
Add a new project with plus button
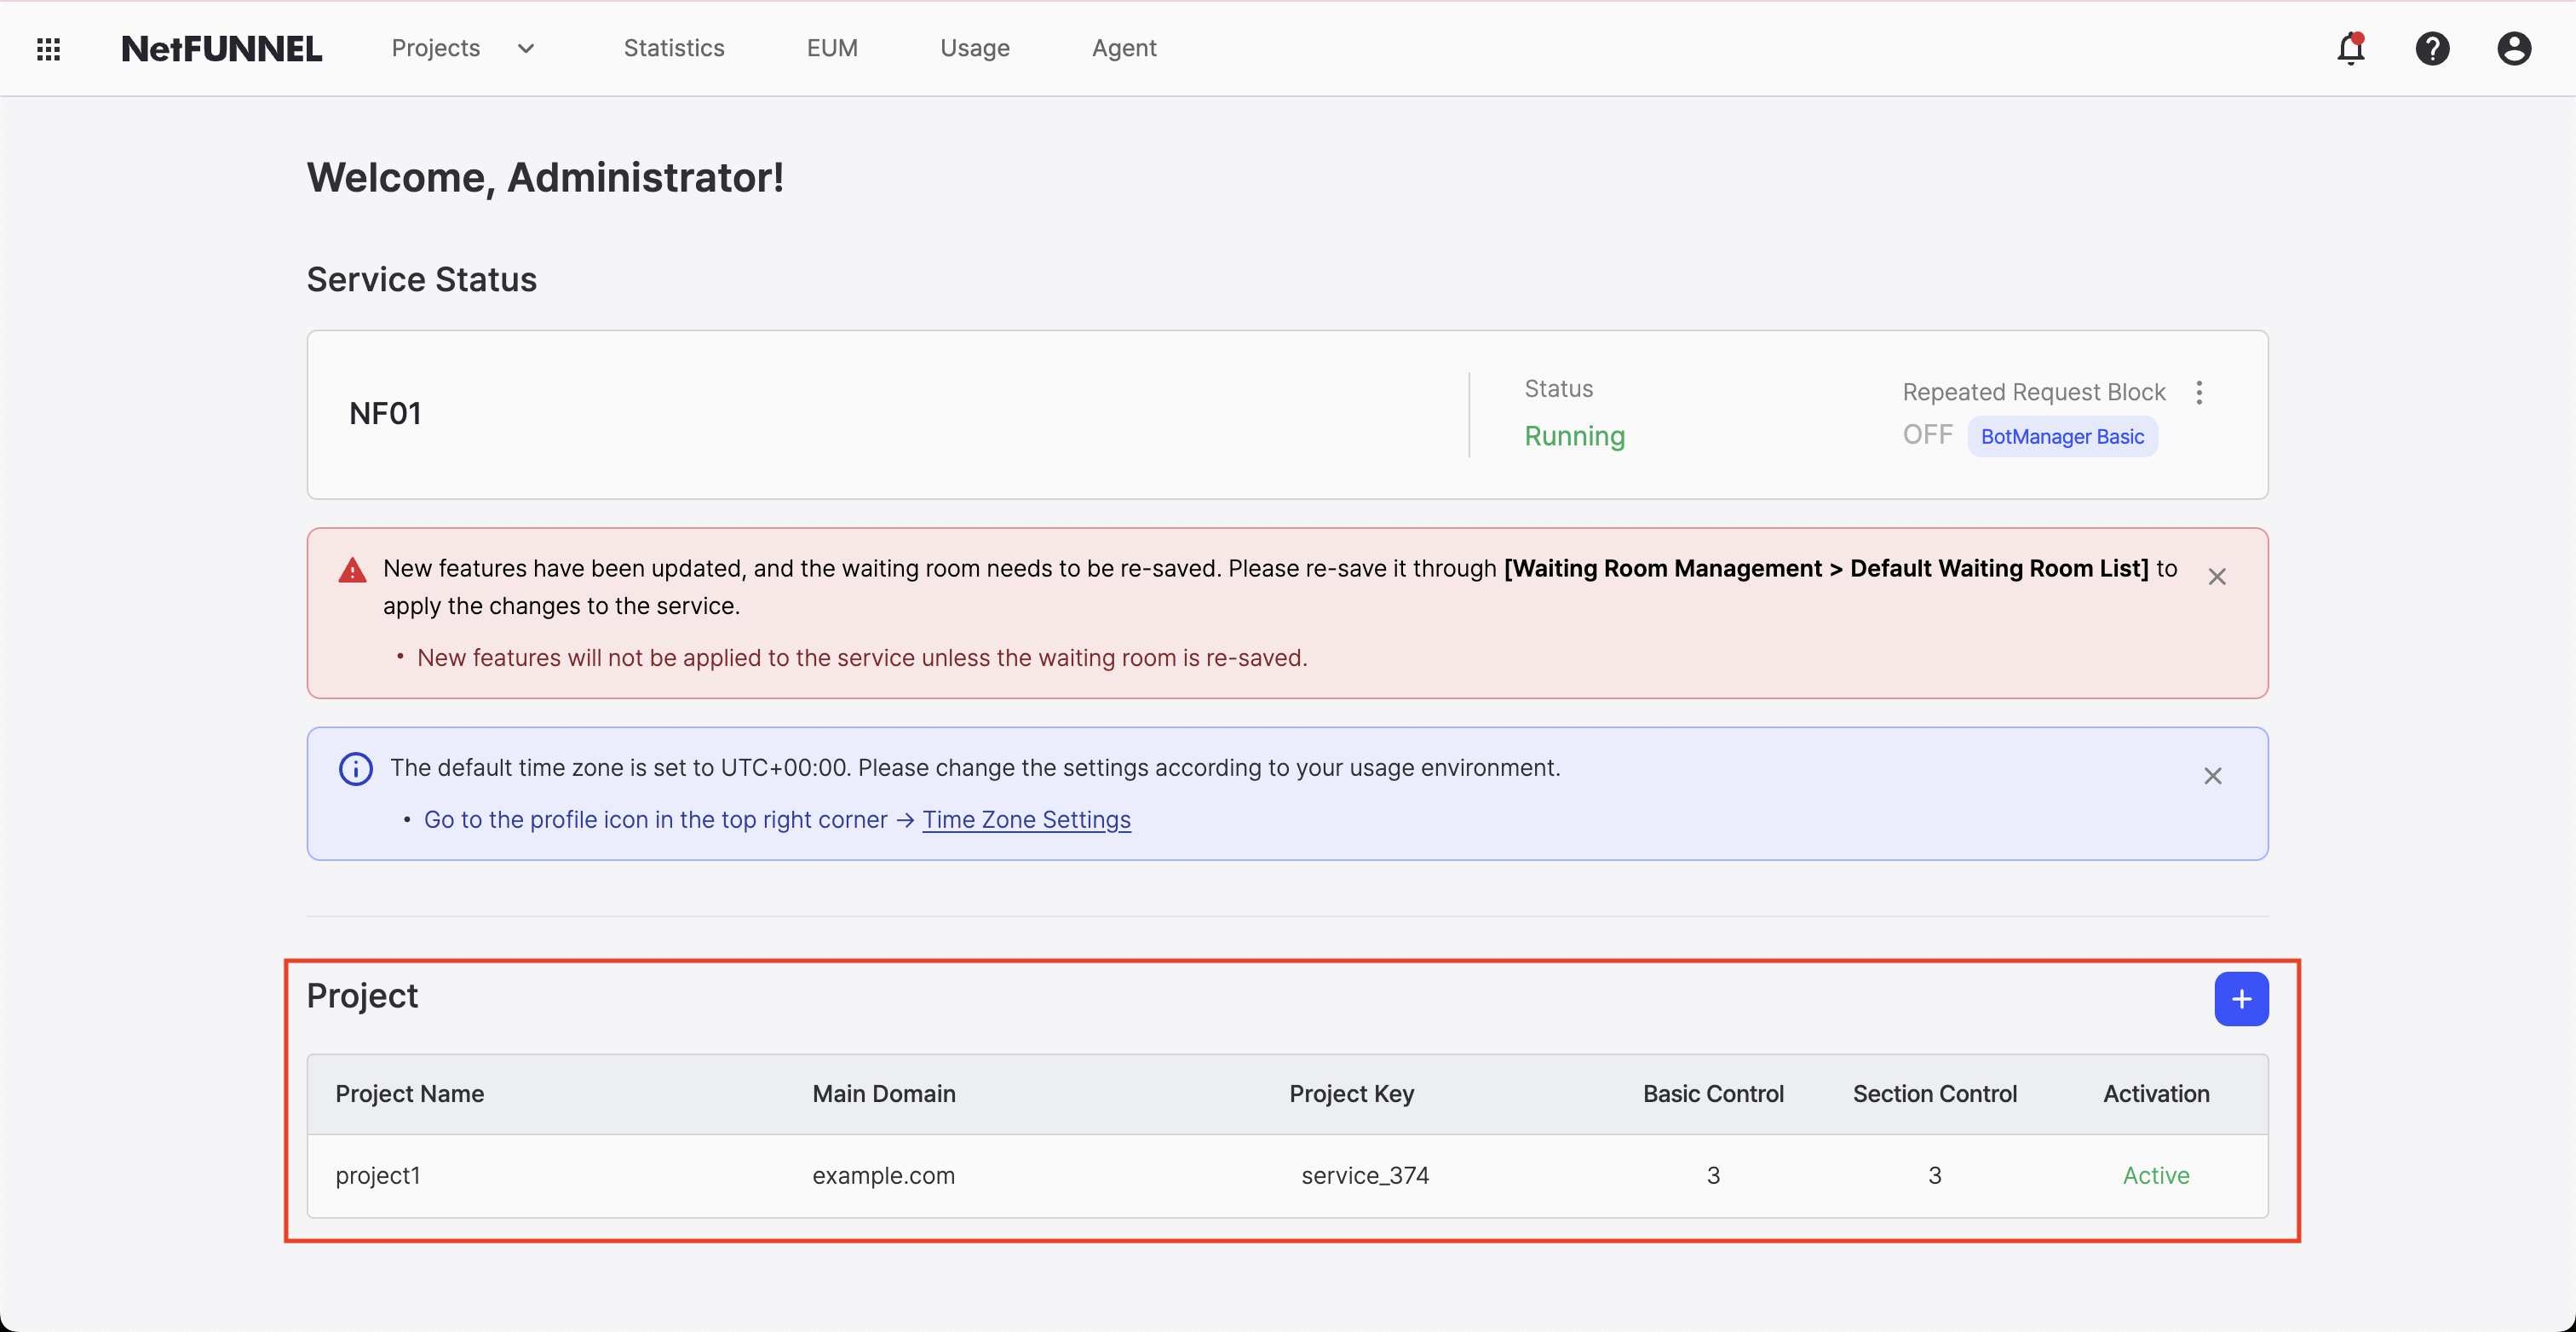[x=2241, y=999]
